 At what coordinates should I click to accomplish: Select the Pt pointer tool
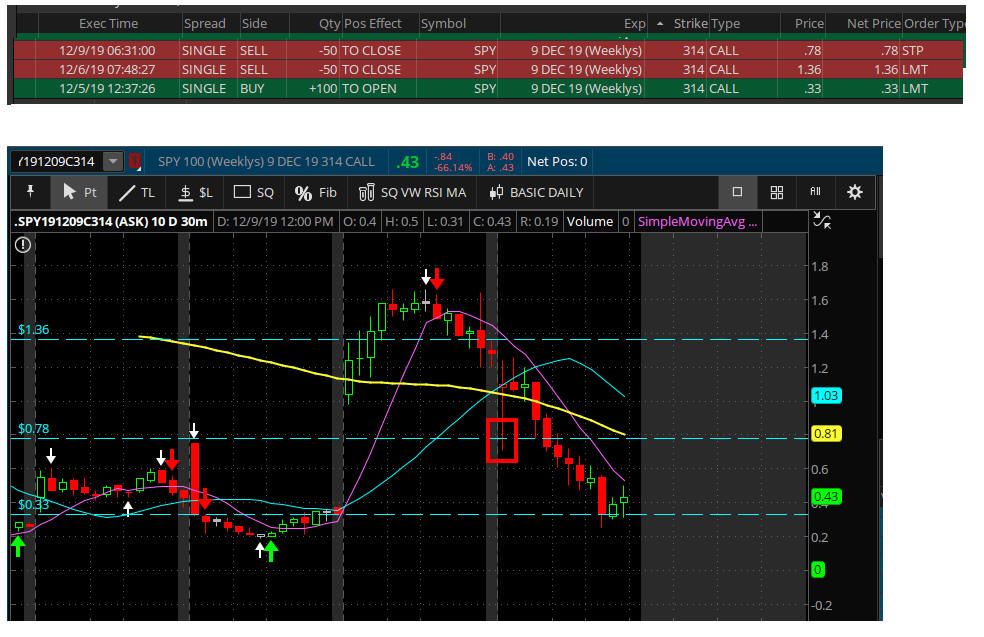(80, 192)
